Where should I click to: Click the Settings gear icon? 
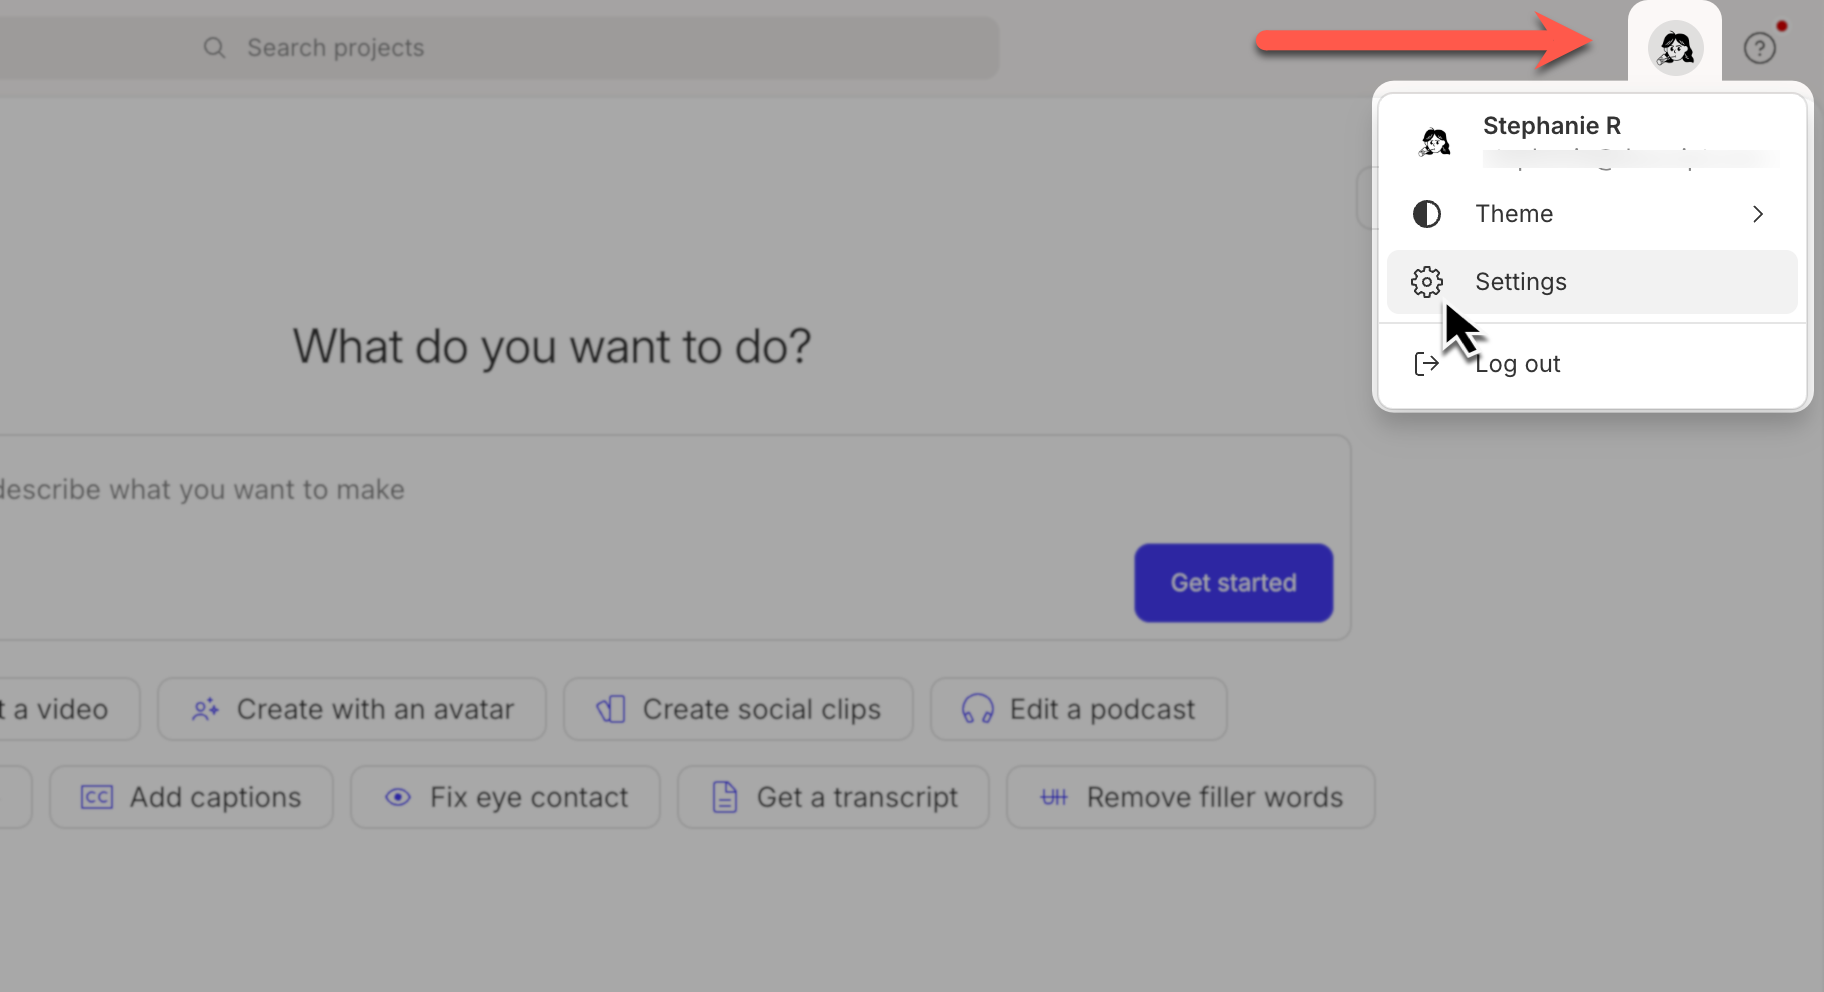point(1426,282)
